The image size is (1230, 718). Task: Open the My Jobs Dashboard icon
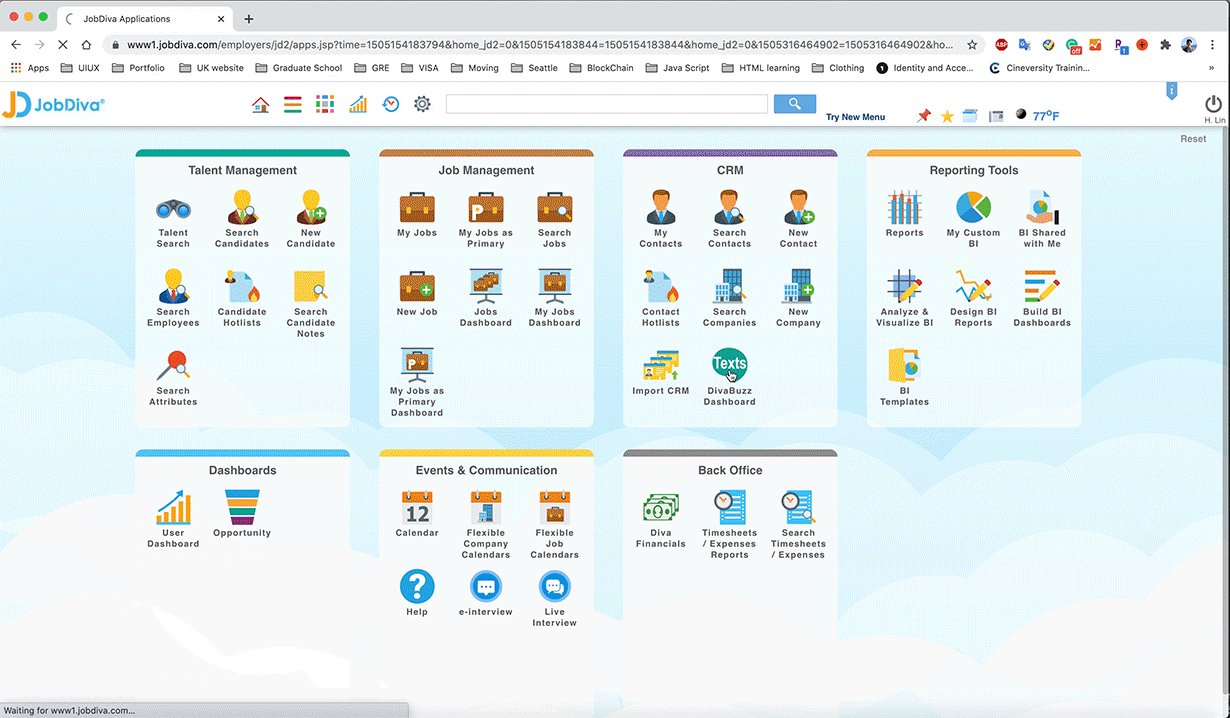pyautogui.click(x=555, y=286)
